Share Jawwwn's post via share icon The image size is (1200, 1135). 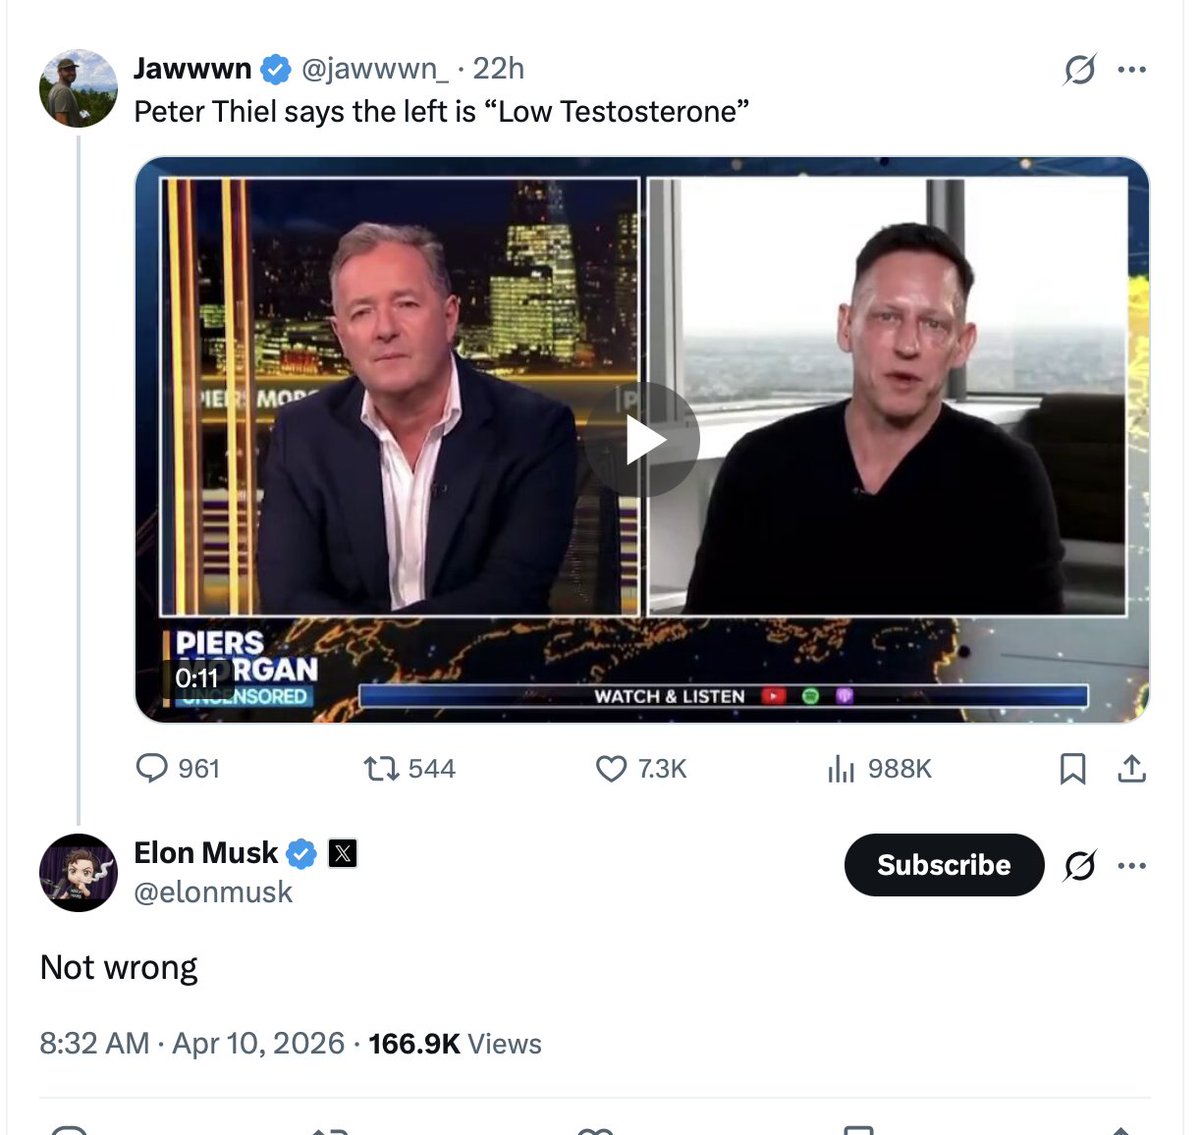pyautogui.click(x=1131, y=768)
